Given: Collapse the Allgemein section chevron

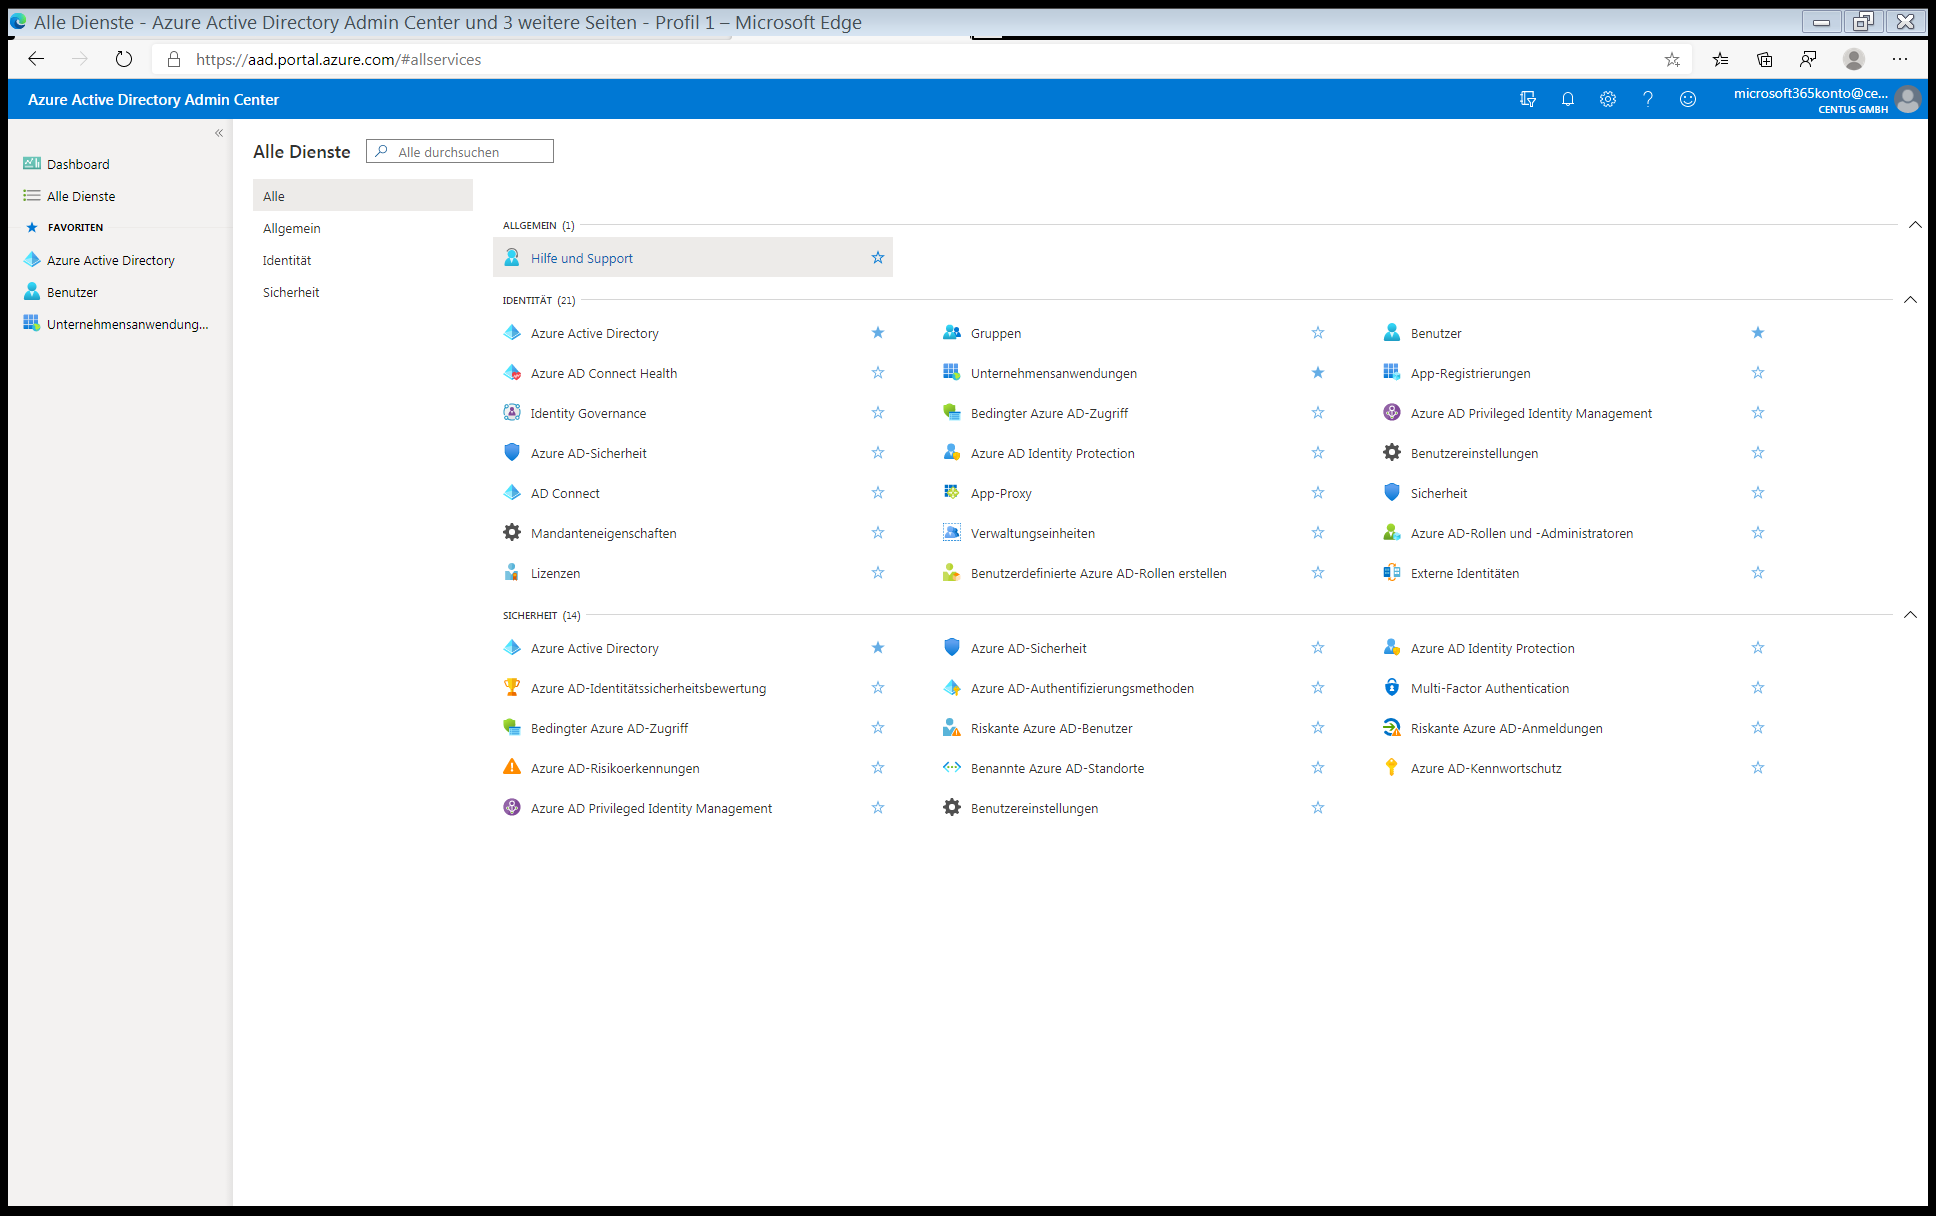Looking at the screenshot, I should click(1914, 225).
